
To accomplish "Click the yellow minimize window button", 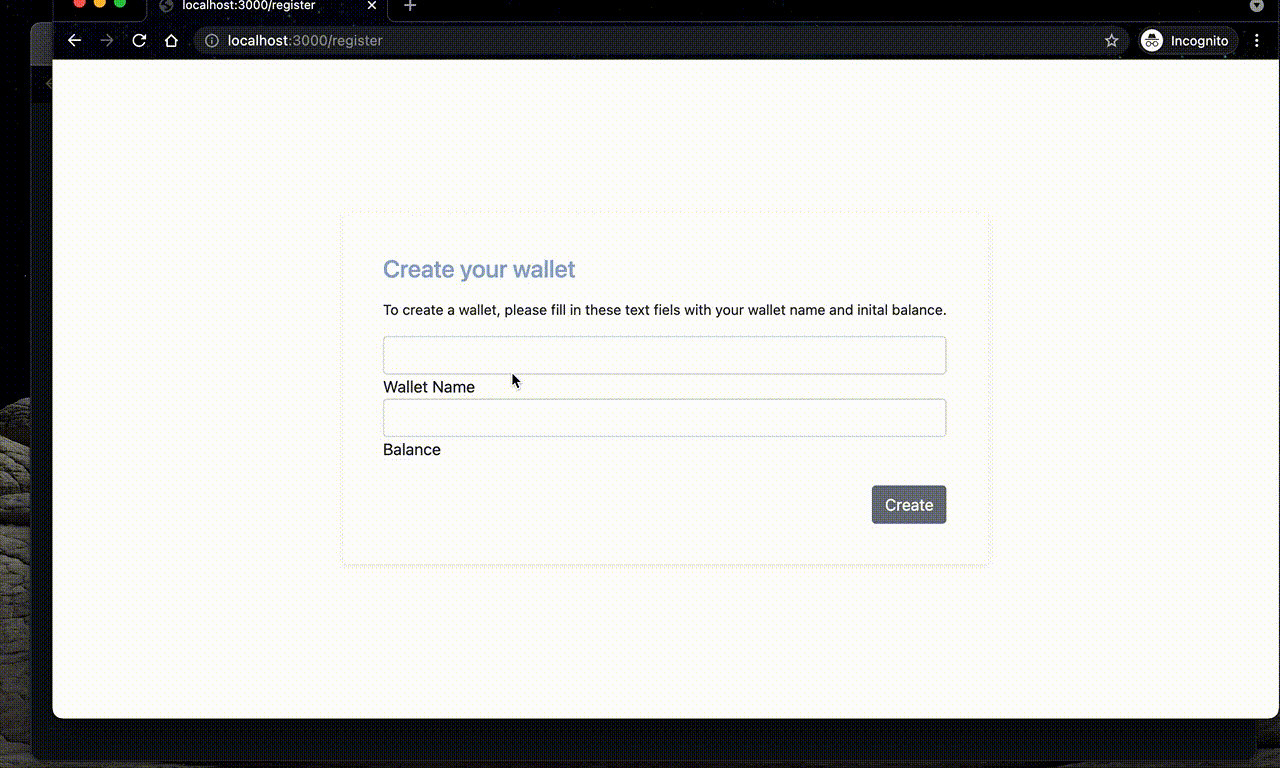I will [99, 3].
